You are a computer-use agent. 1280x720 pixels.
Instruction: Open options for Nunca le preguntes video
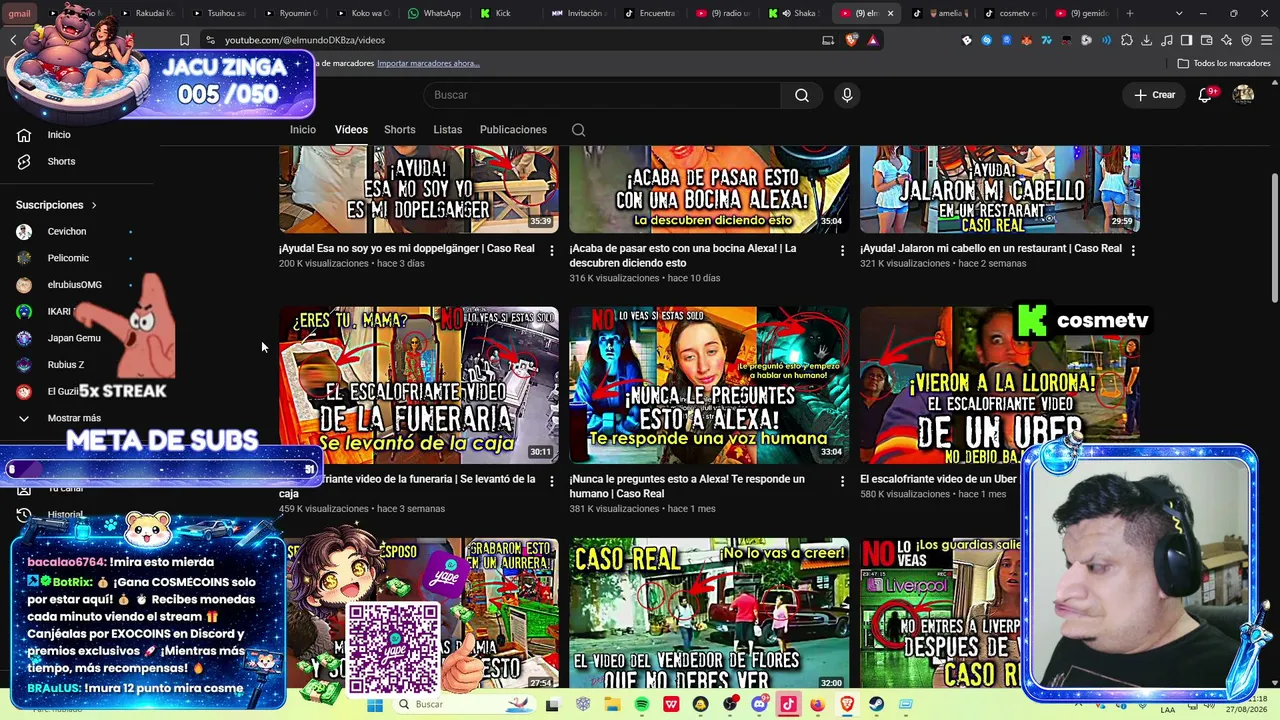(842, 481)
